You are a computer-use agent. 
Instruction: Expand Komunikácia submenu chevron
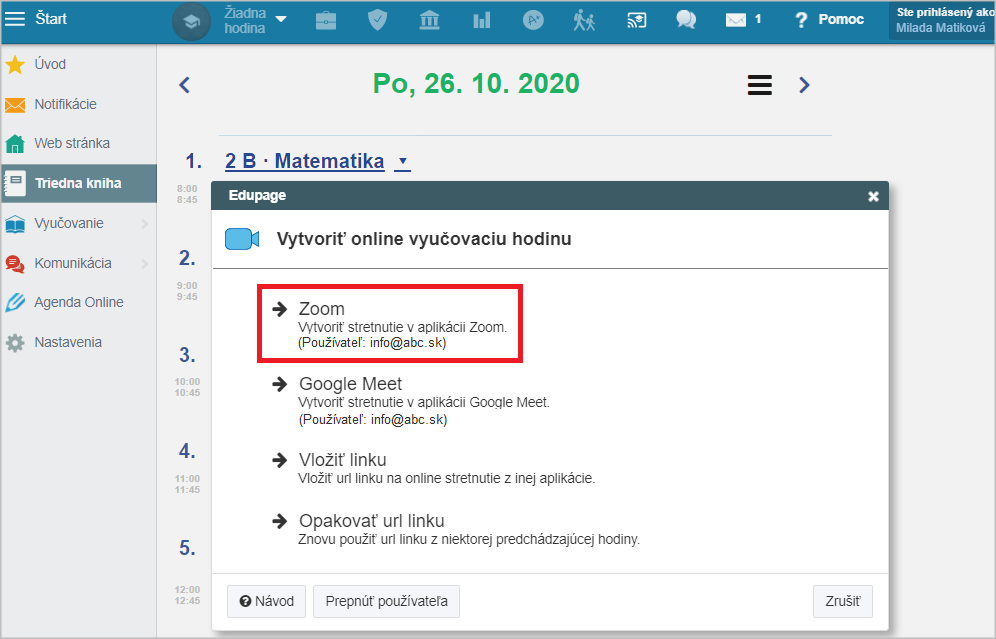click(x=145, y=264)
